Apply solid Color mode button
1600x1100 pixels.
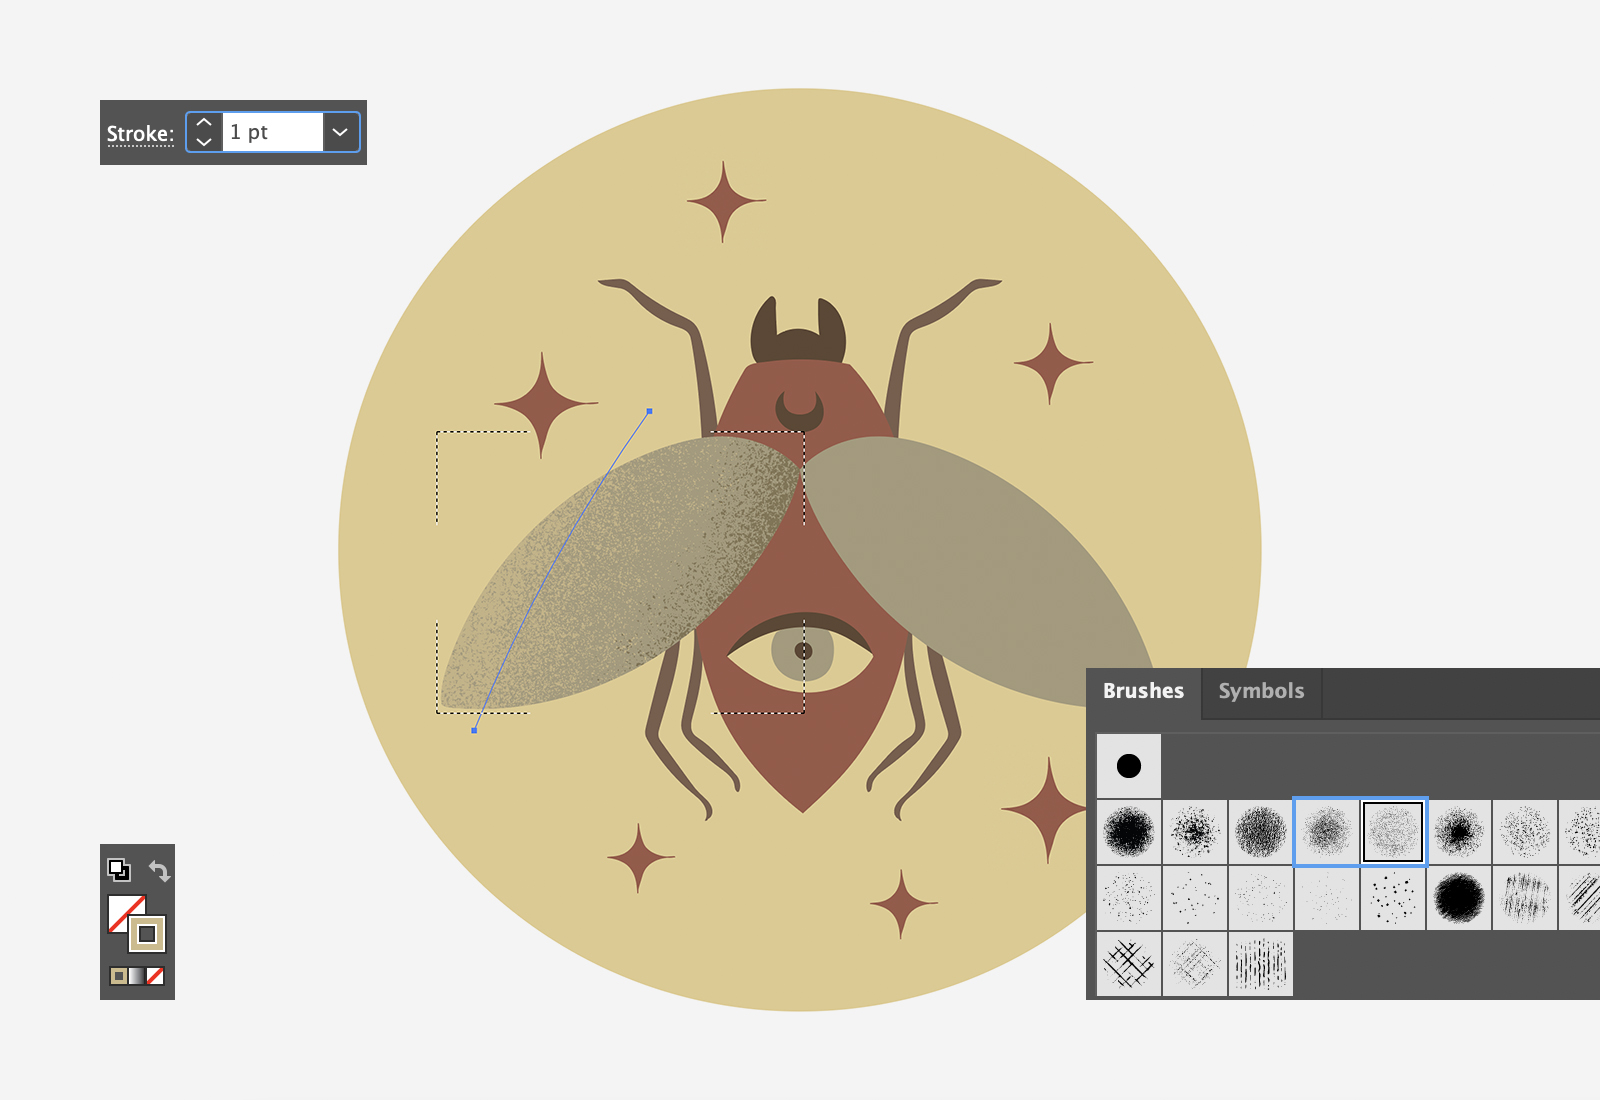(x=118, y=976)
